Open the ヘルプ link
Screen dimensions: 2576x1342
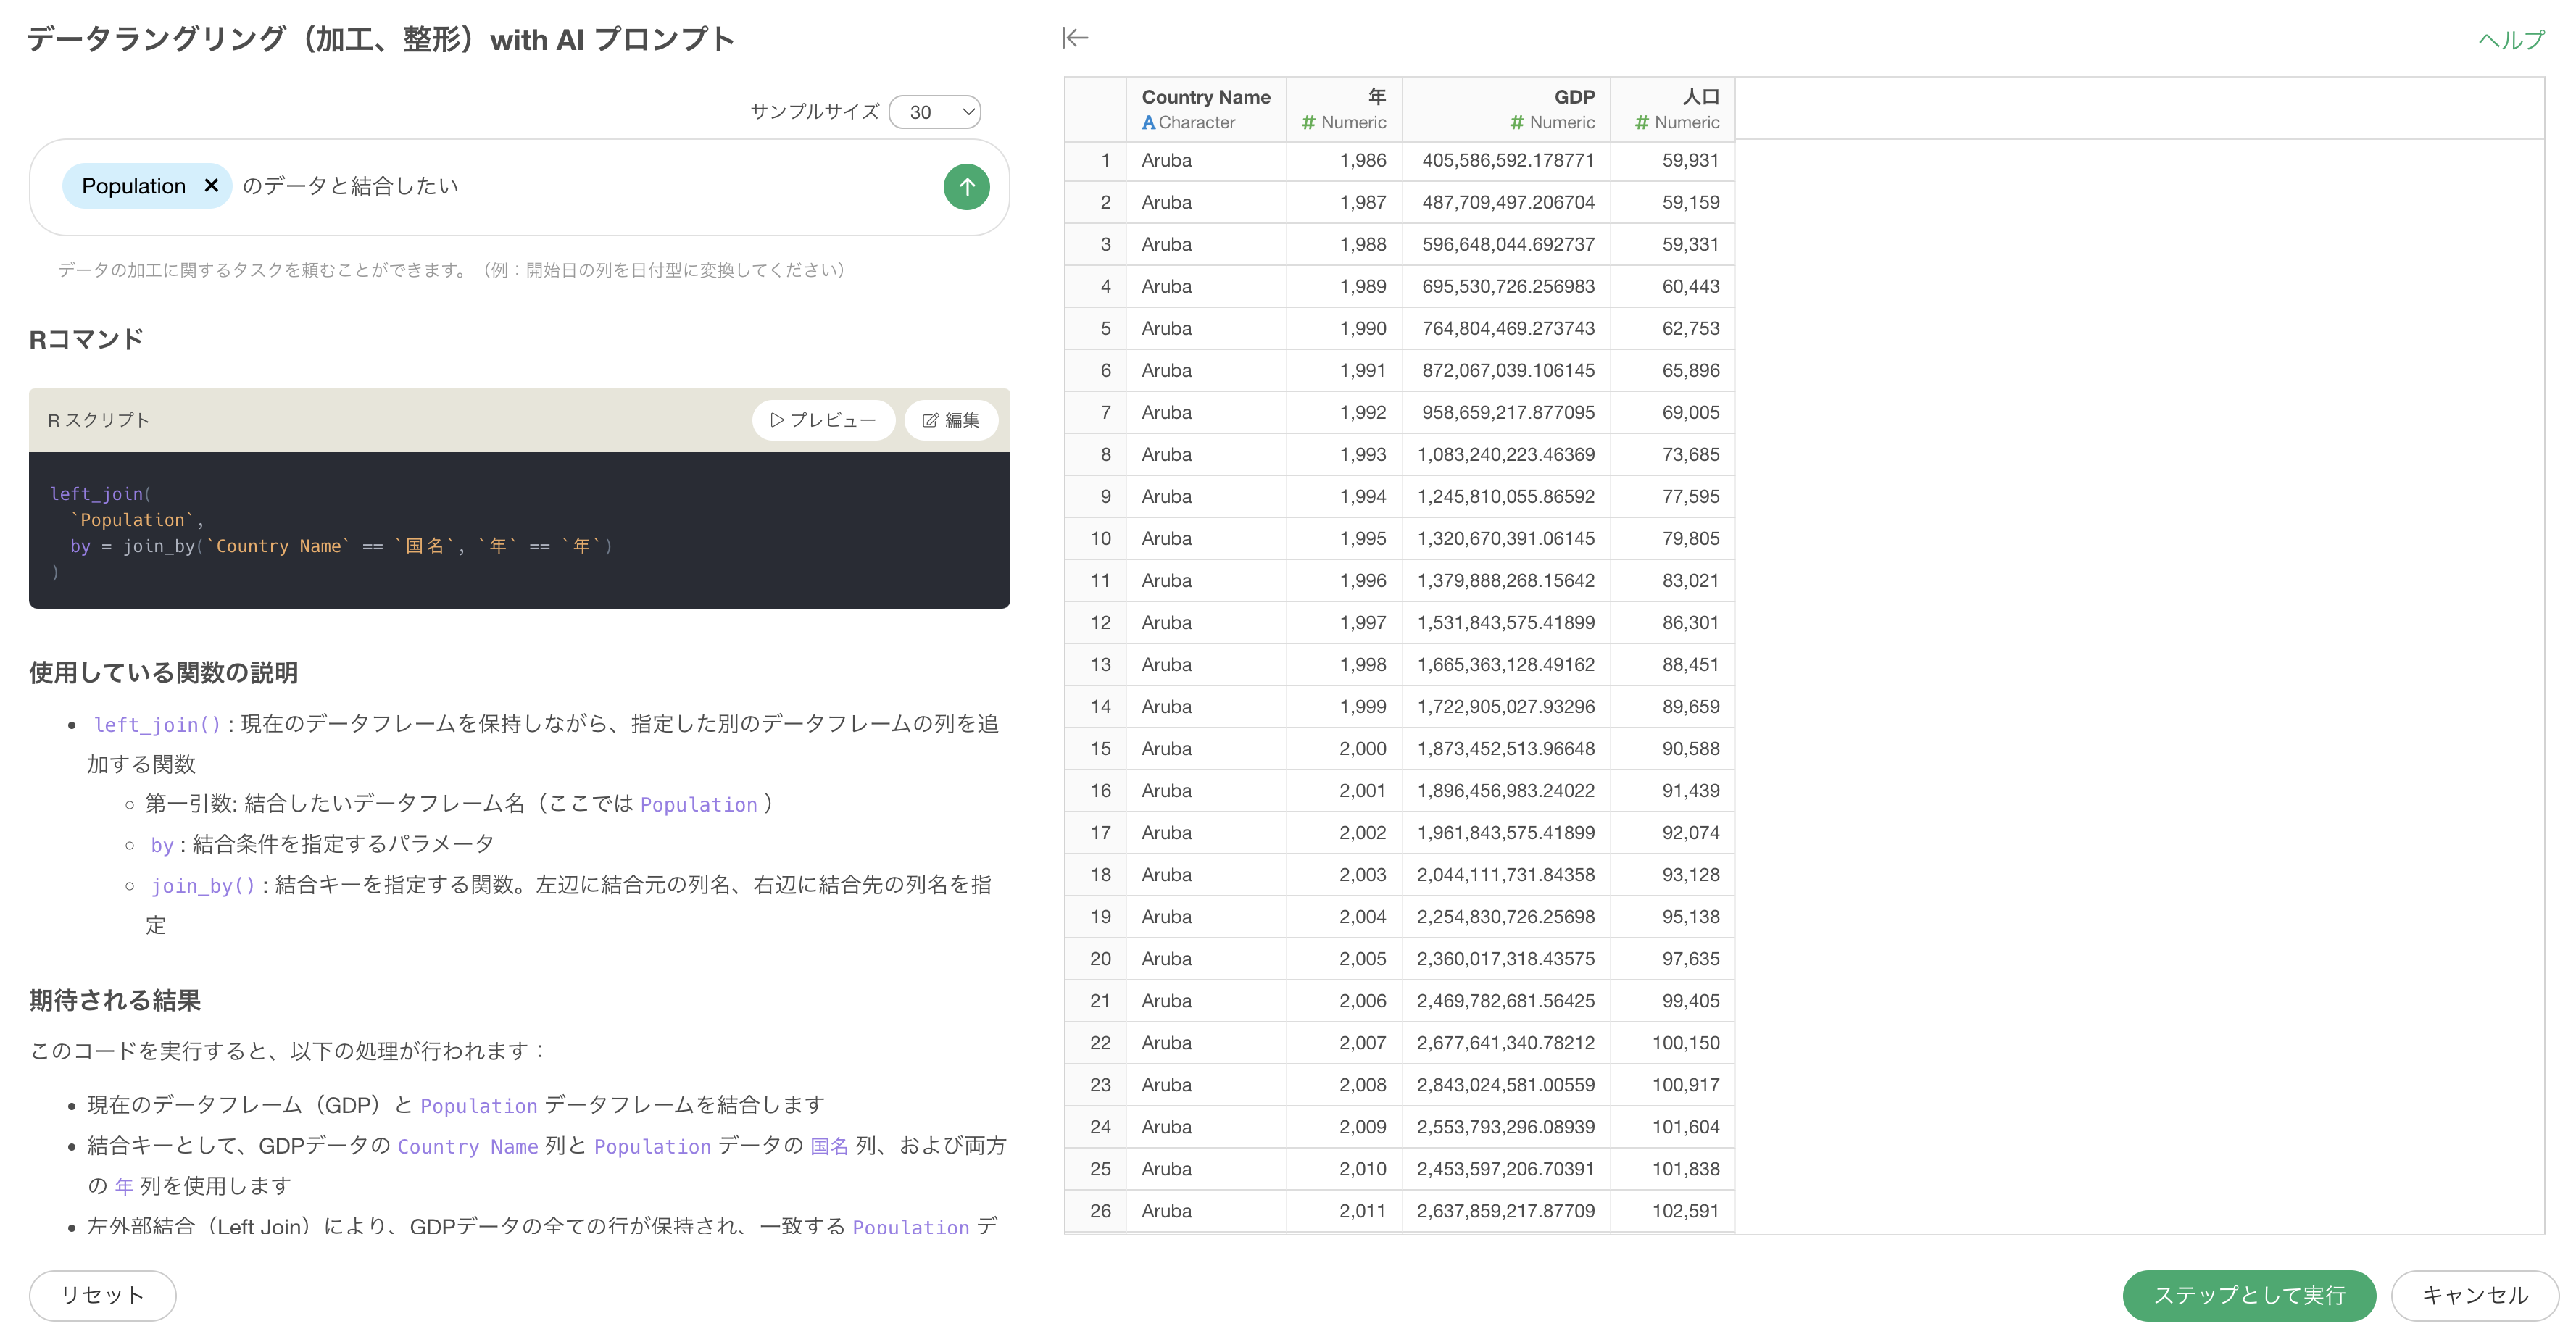pyautogui.click(x=2510, y=40)
